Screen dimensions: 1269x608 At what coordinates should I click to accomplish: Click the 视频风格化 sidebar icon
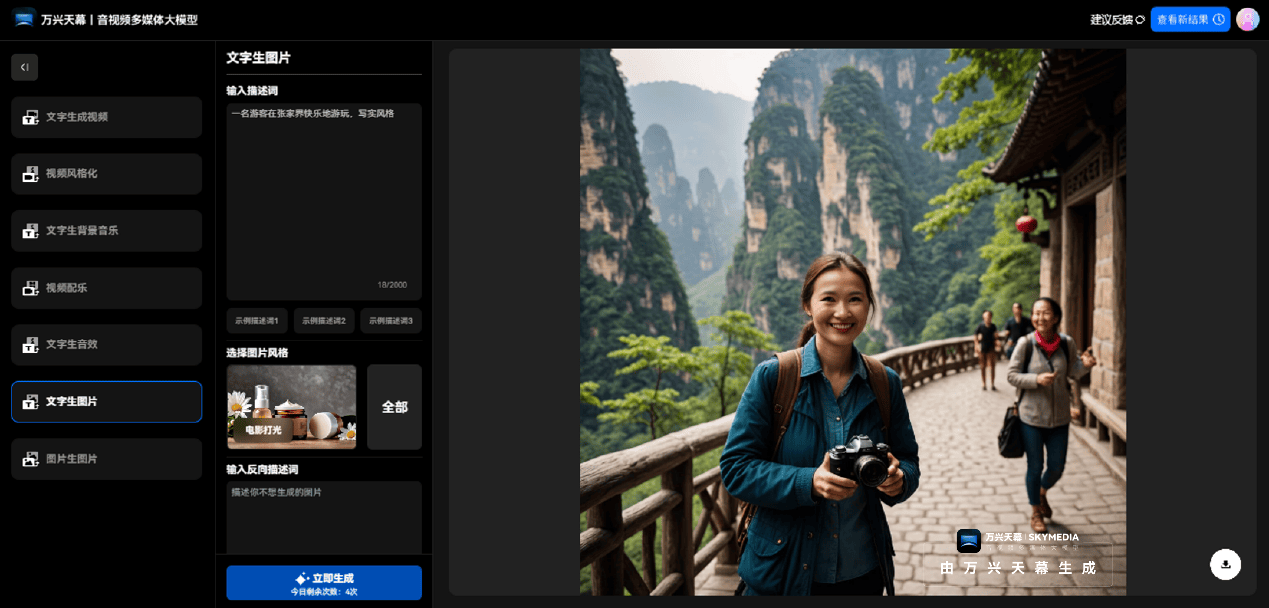(x=30, y=174)
